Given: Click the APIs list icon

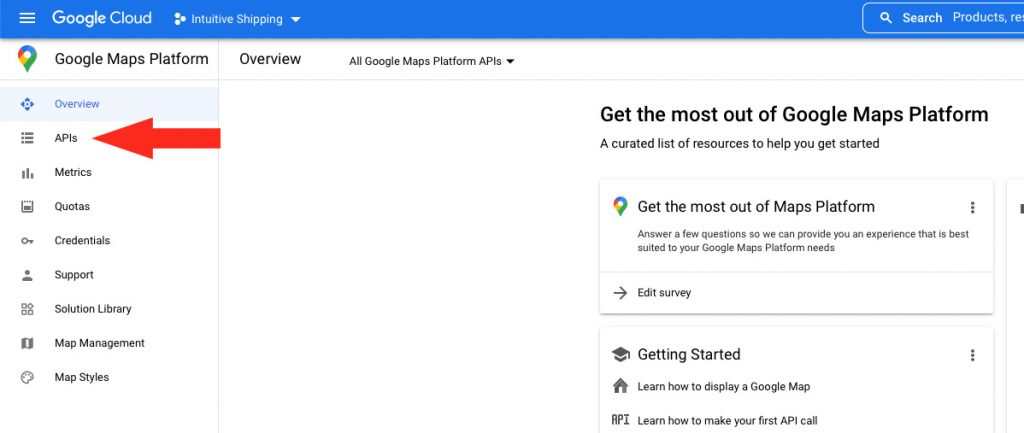Looking at the screenshot, I should click(x=27, y=138).
